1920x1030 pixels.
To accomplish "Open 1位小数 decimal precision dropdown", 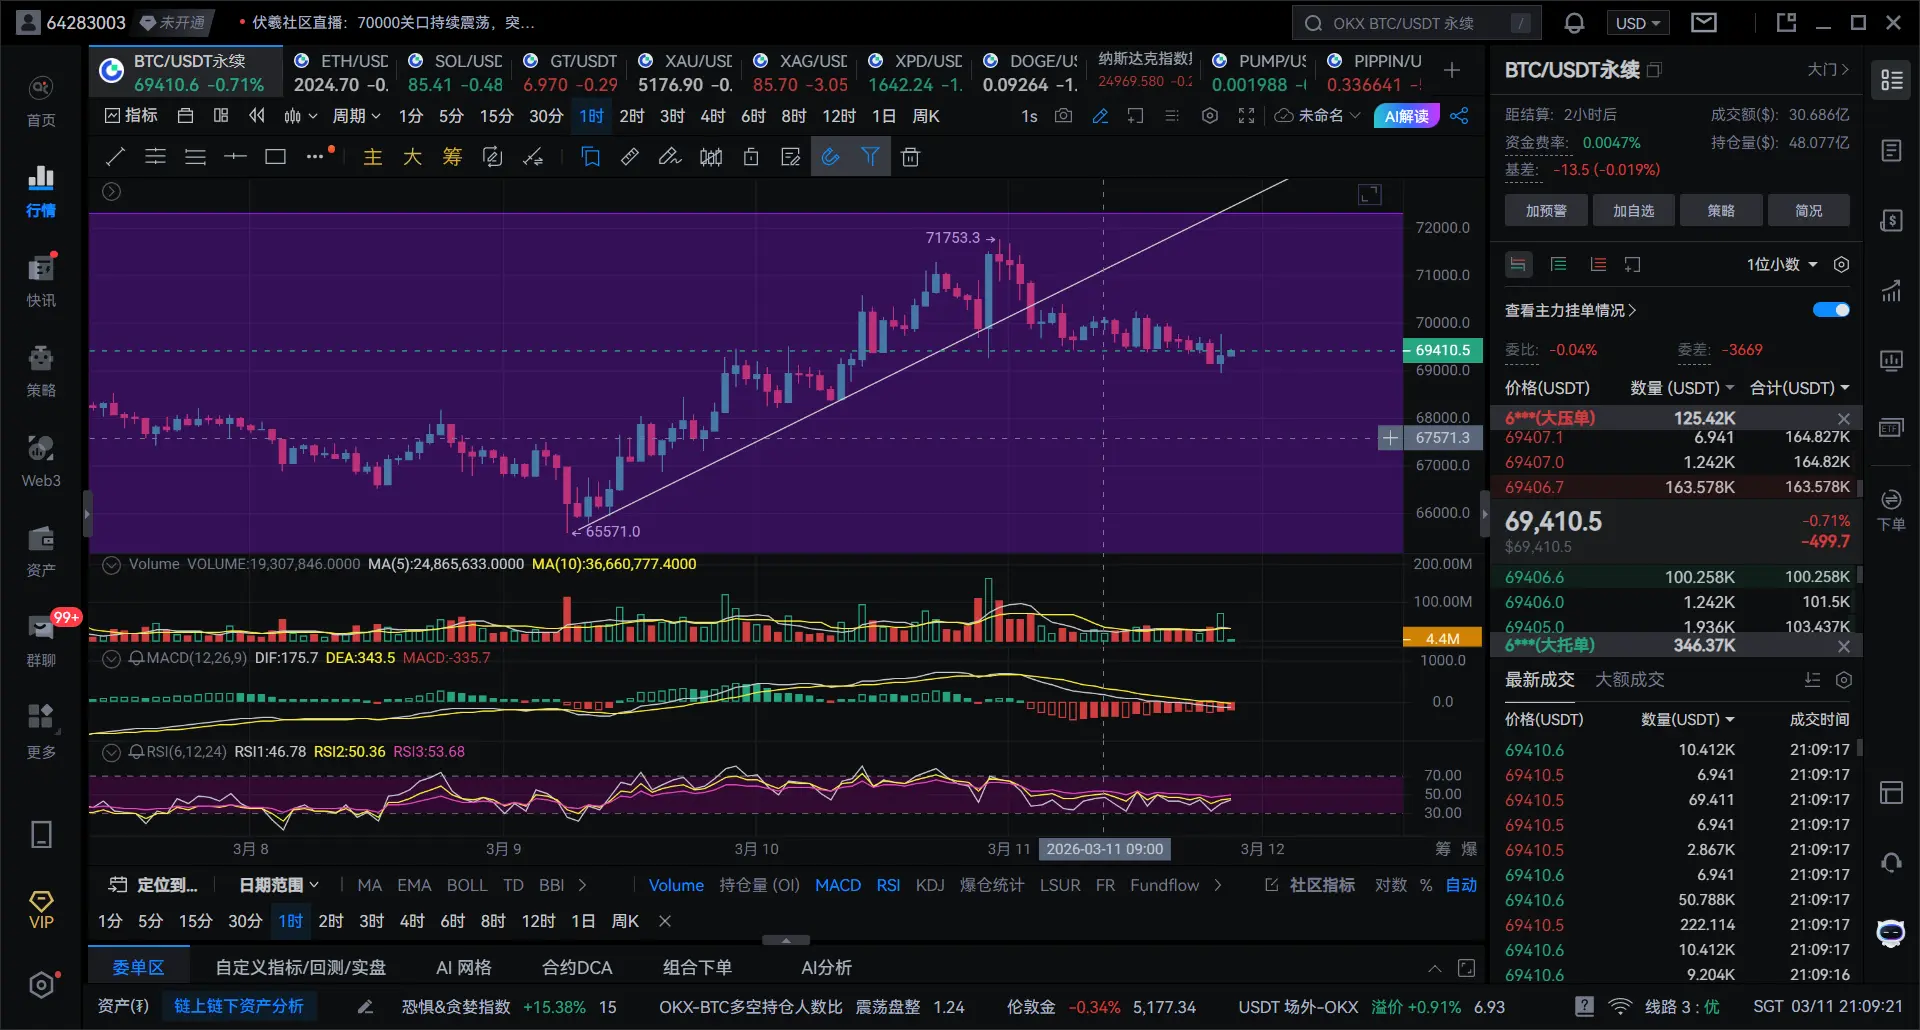I will [x=1782, y=265].
